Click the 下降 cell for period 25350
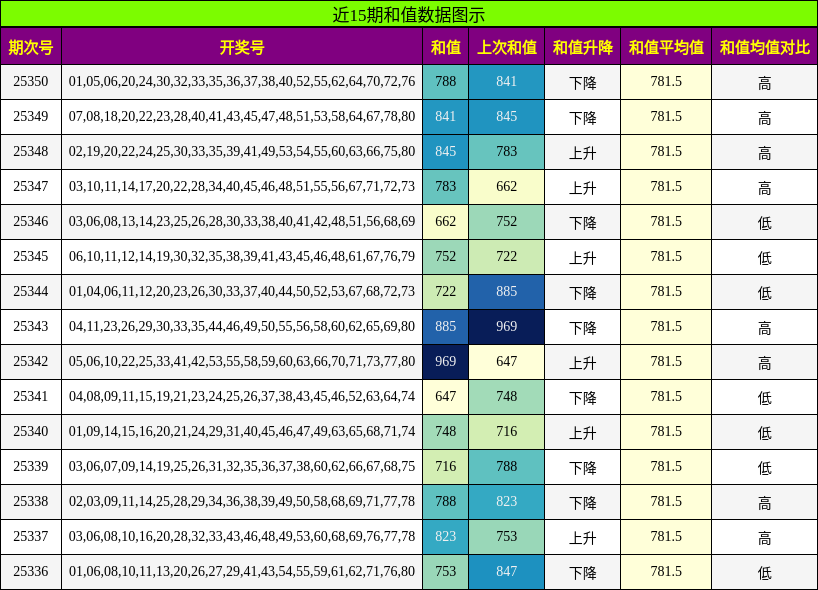Viewport: 818px width, 590px height. 581,82
